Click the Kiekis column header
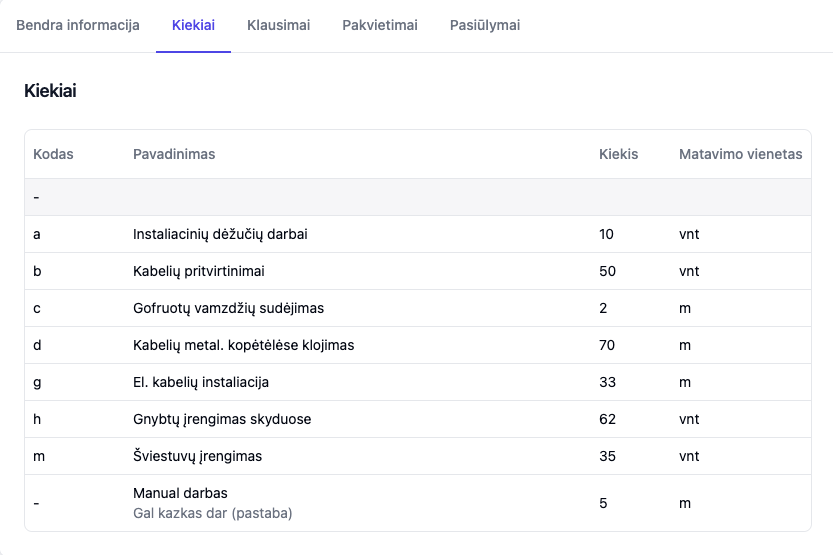 [618, 154]
